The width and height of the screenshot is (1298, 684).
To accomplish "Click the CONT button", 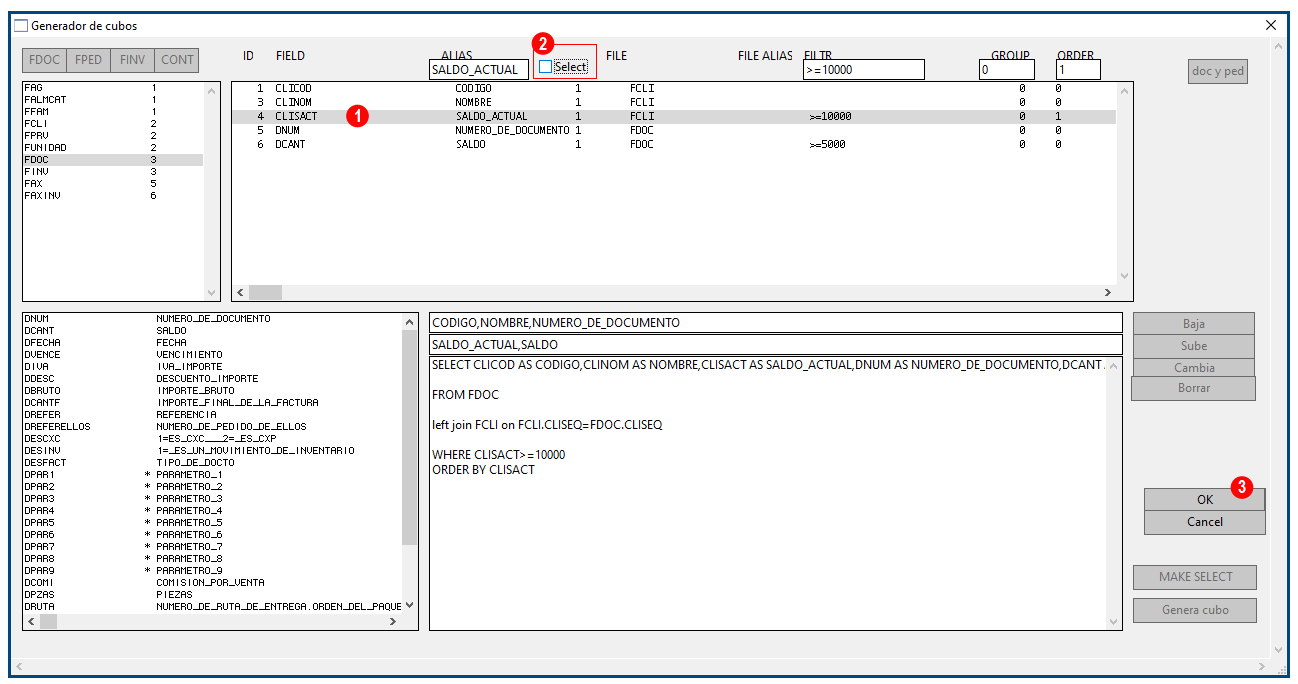I will pos(177,60).
